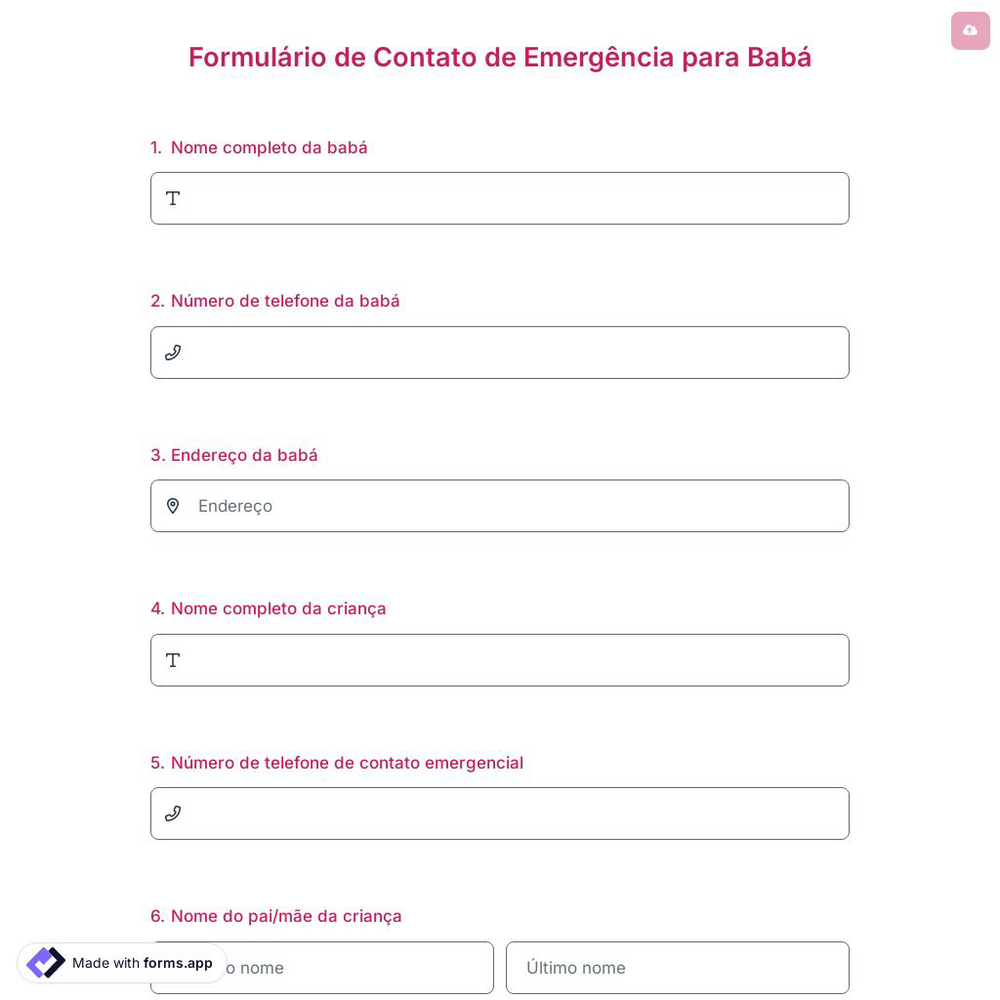Click the text icon in the criança name field

click(173, 660)
